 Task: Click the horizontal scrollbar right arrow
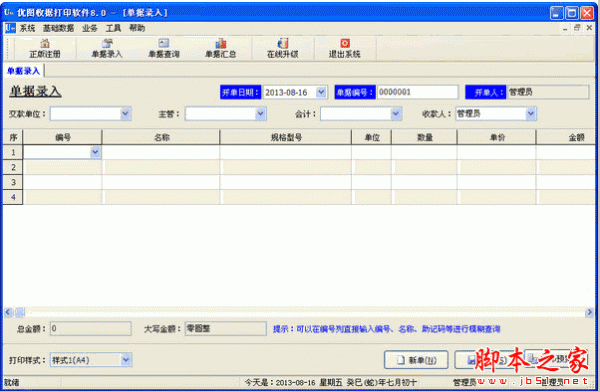(589, 312)
